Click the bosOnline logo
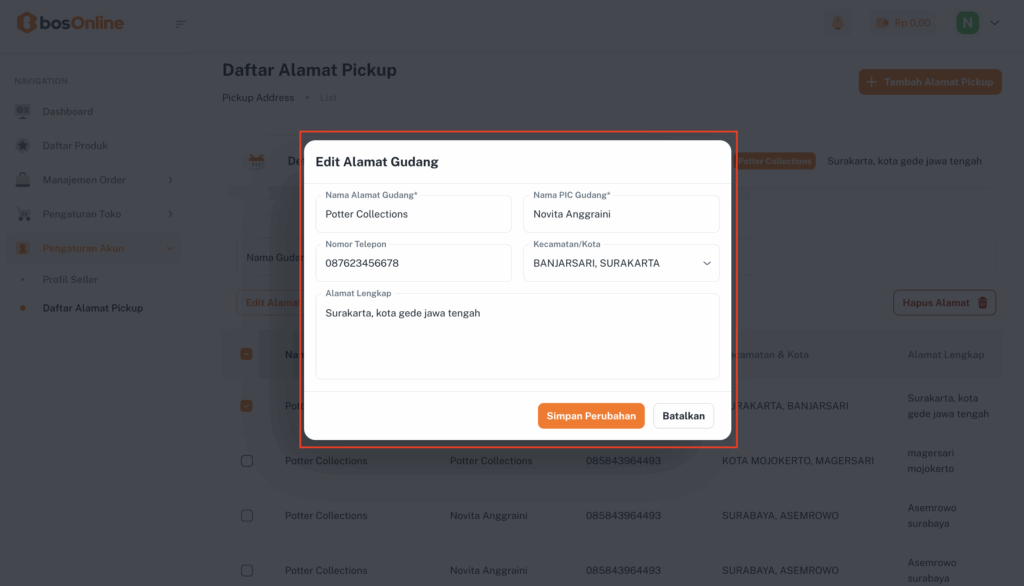The width and height of the screenshot is (1024, 586). click(x=70, y=22)
